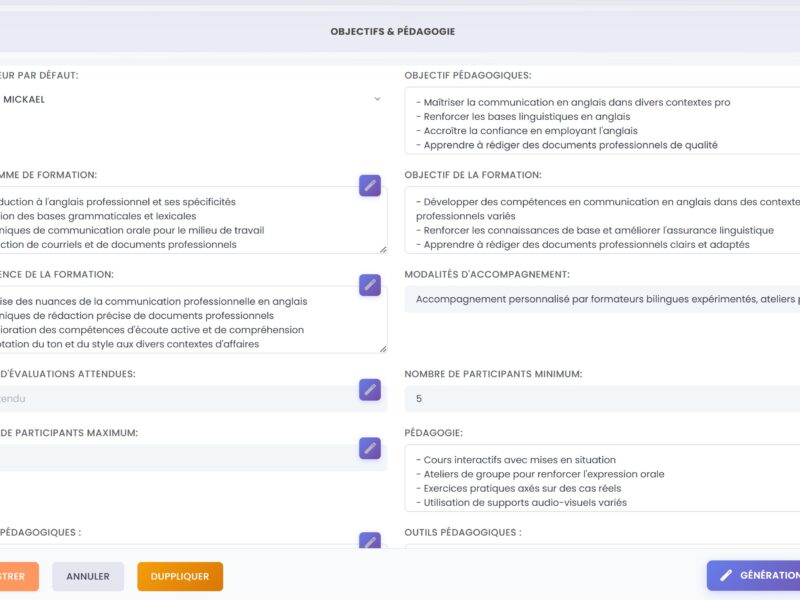Edit Séquence de la formation using pencil icon
The width and height of the screenshot is (800, 600).
(371, 284)
